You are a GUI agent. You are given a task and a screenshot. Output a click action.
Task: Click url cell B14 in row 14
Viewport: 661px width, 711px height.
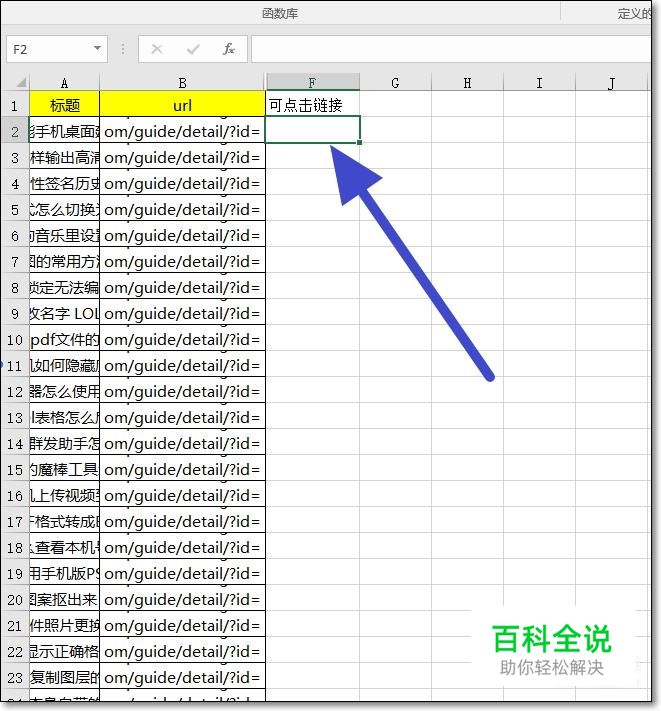182,444
